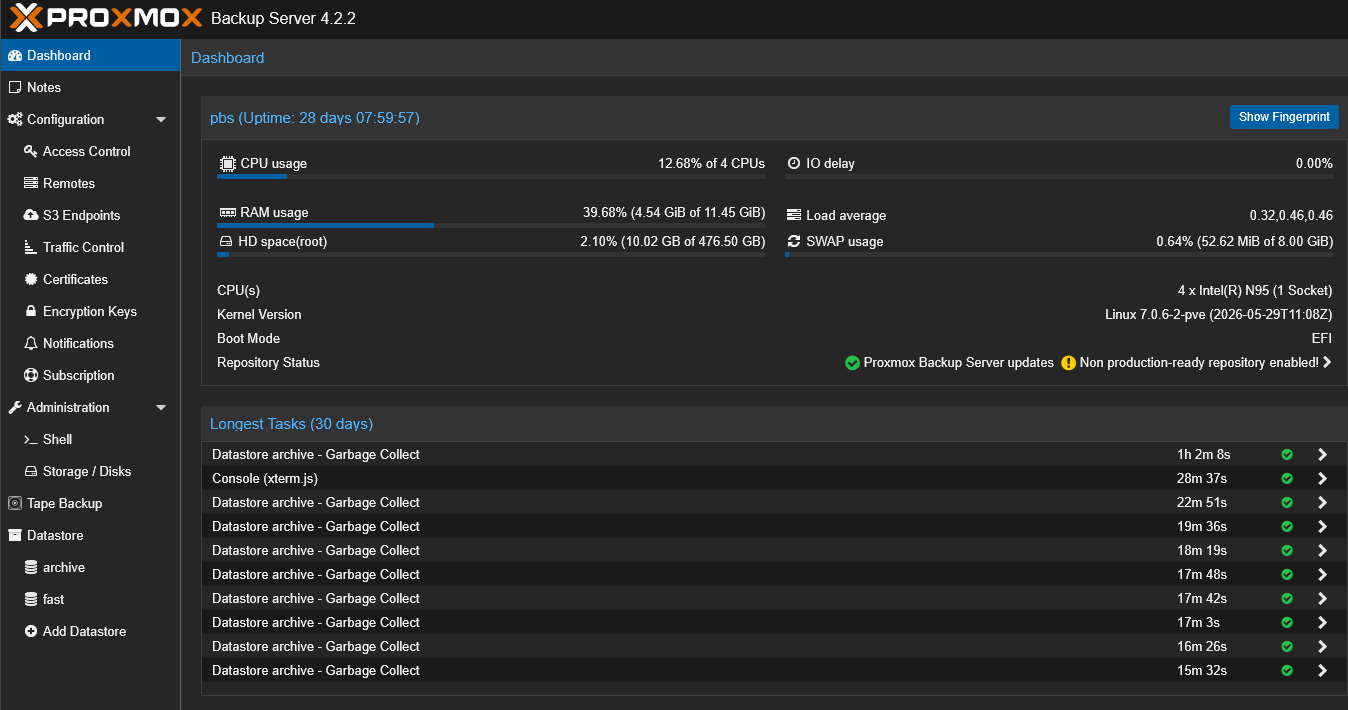The width and height of the screenshot is (1348, 710).
Task: Click the Certificates badge icon
Action: [x=31, y=280]
